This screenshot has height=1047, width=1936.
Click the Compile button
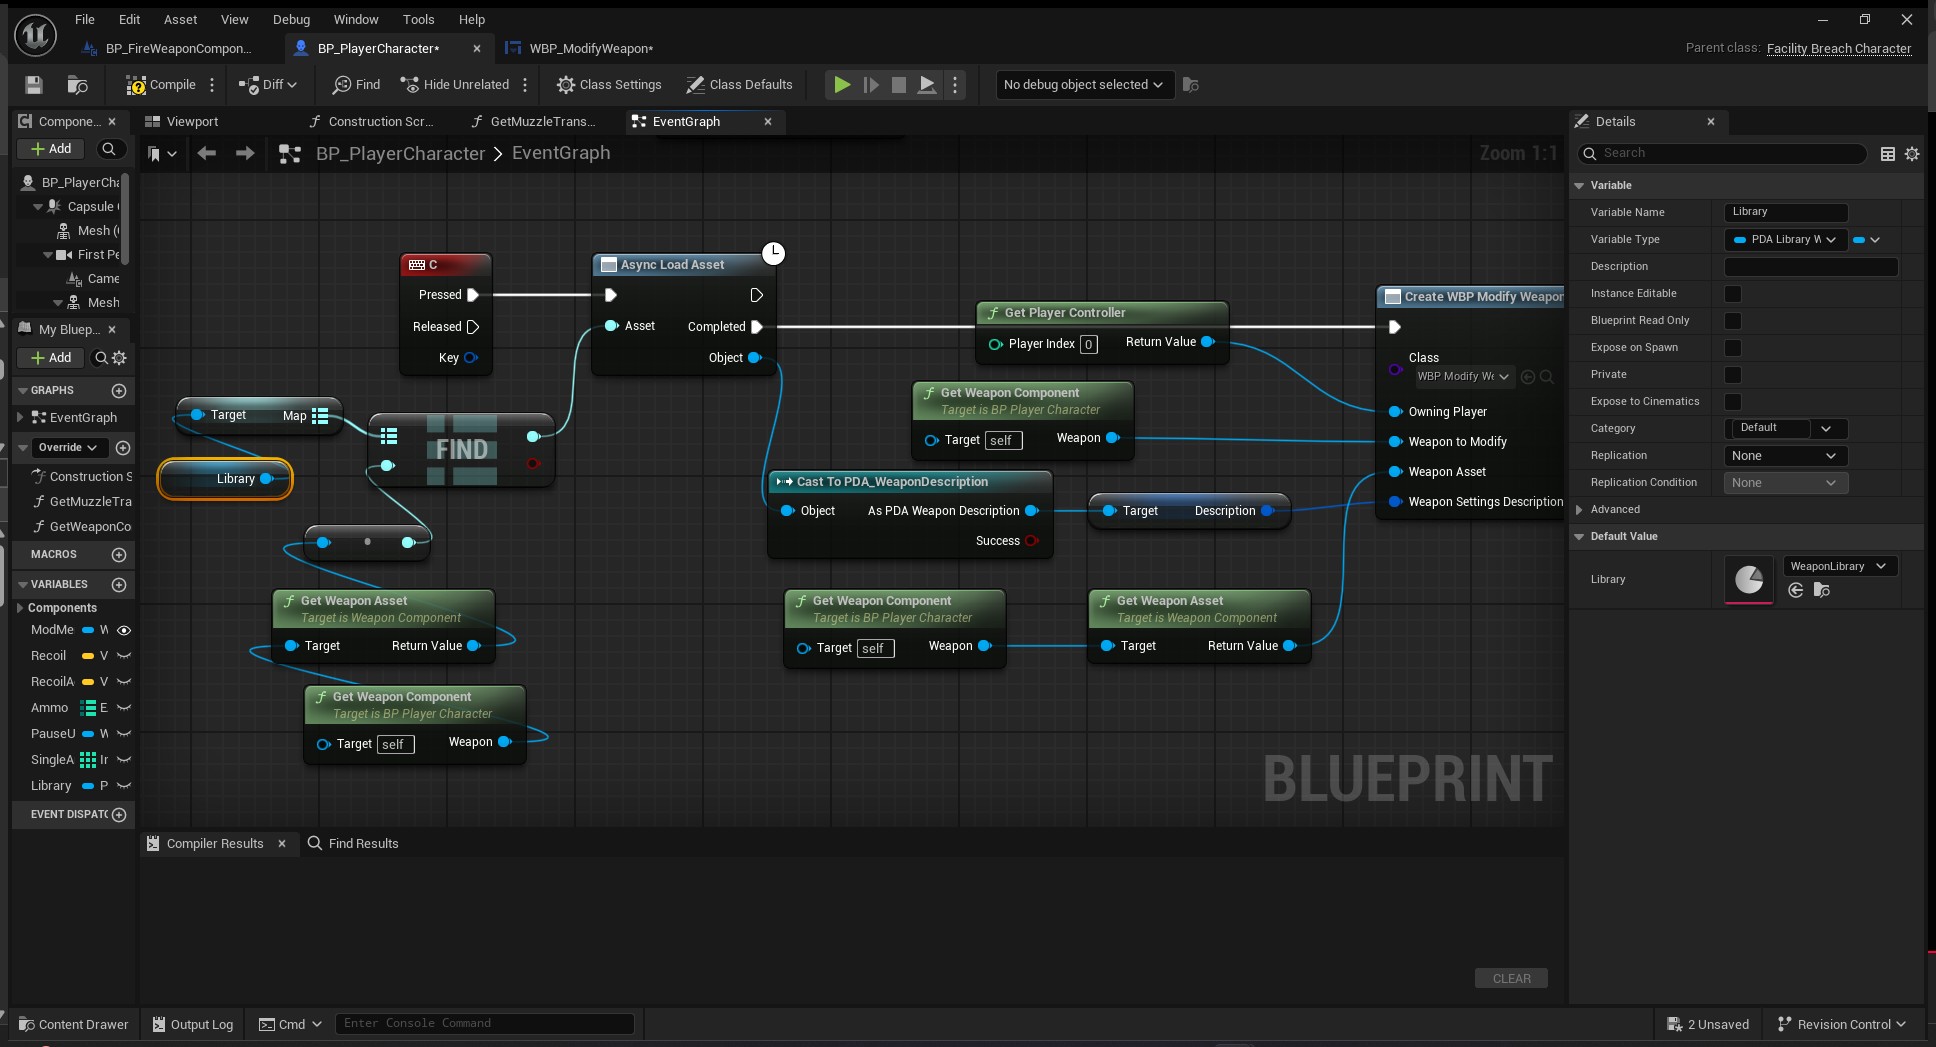pyautogui.click(x=161, y=85)
